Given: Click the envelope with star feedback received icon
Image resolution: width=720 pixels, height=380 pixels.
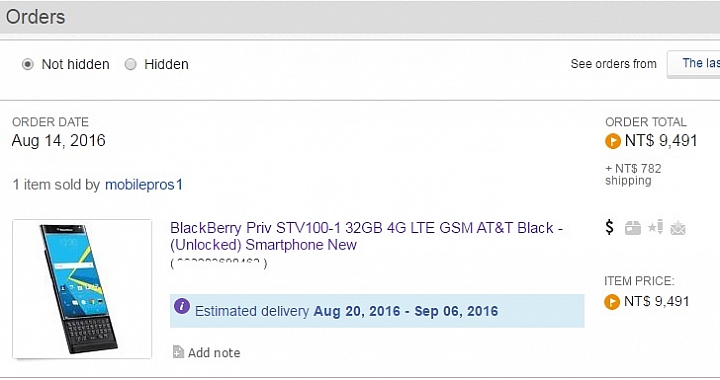Looking at the screenshot, I should click(678, 228).
